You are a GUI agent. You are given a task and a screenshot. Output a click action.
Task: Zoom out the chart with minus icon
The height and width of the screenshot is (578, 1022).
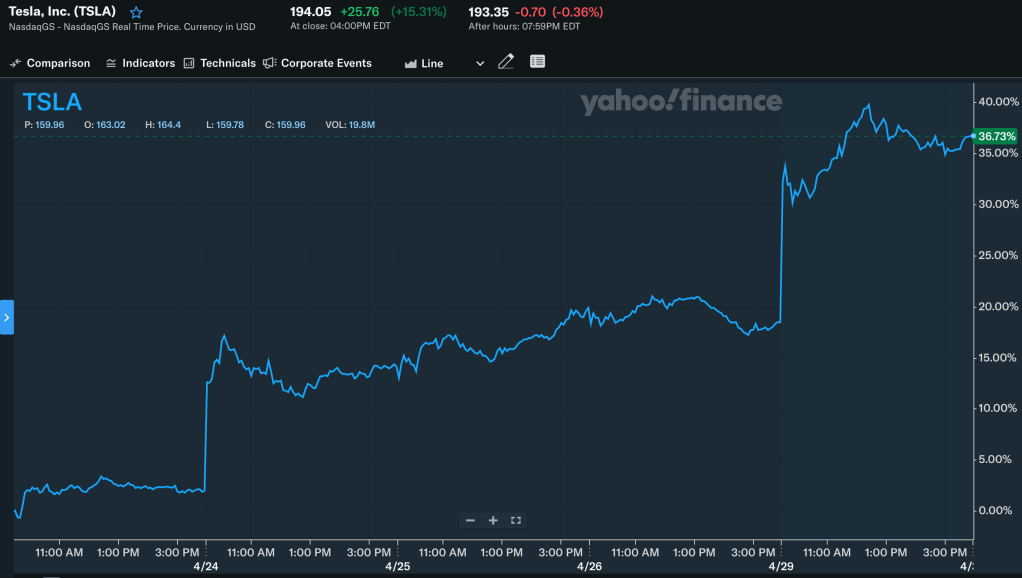click(470, 520)
